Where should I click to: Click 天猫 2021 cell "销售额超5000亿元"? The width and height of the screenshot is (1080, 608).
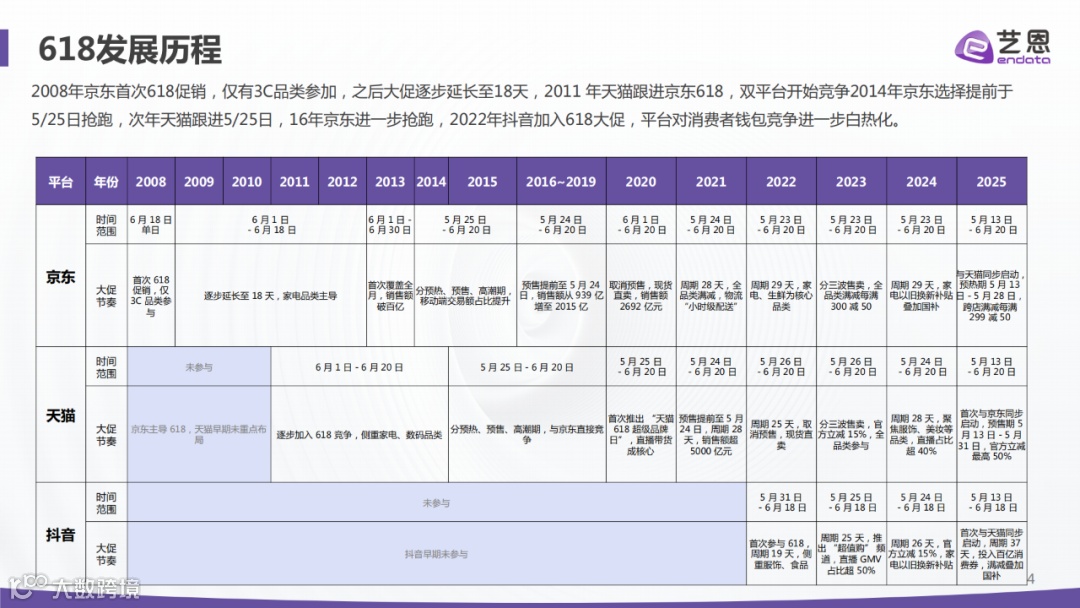[x=711, y=434]
